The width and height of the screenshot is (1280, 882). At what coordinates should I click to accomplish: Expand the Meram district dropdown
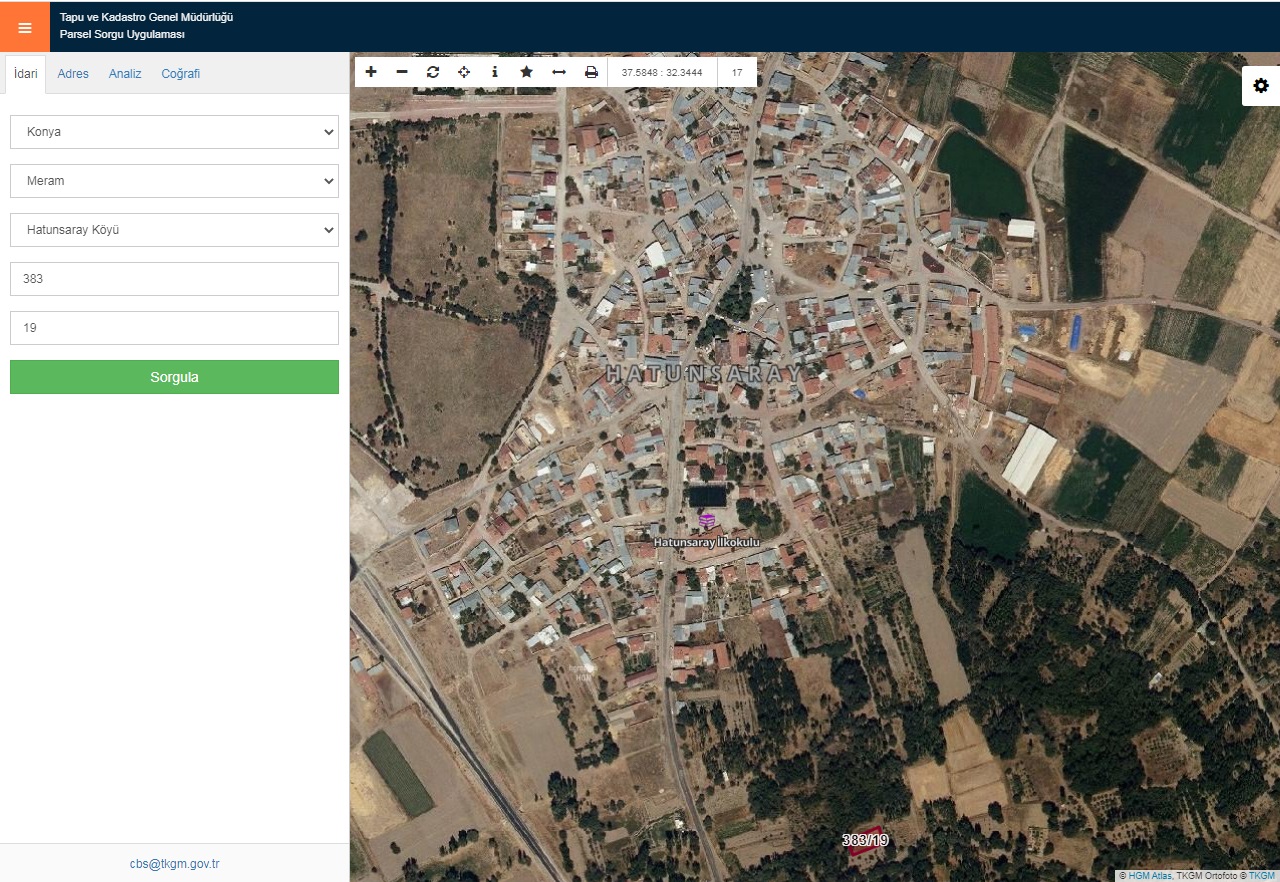click(x=174, y=181)
